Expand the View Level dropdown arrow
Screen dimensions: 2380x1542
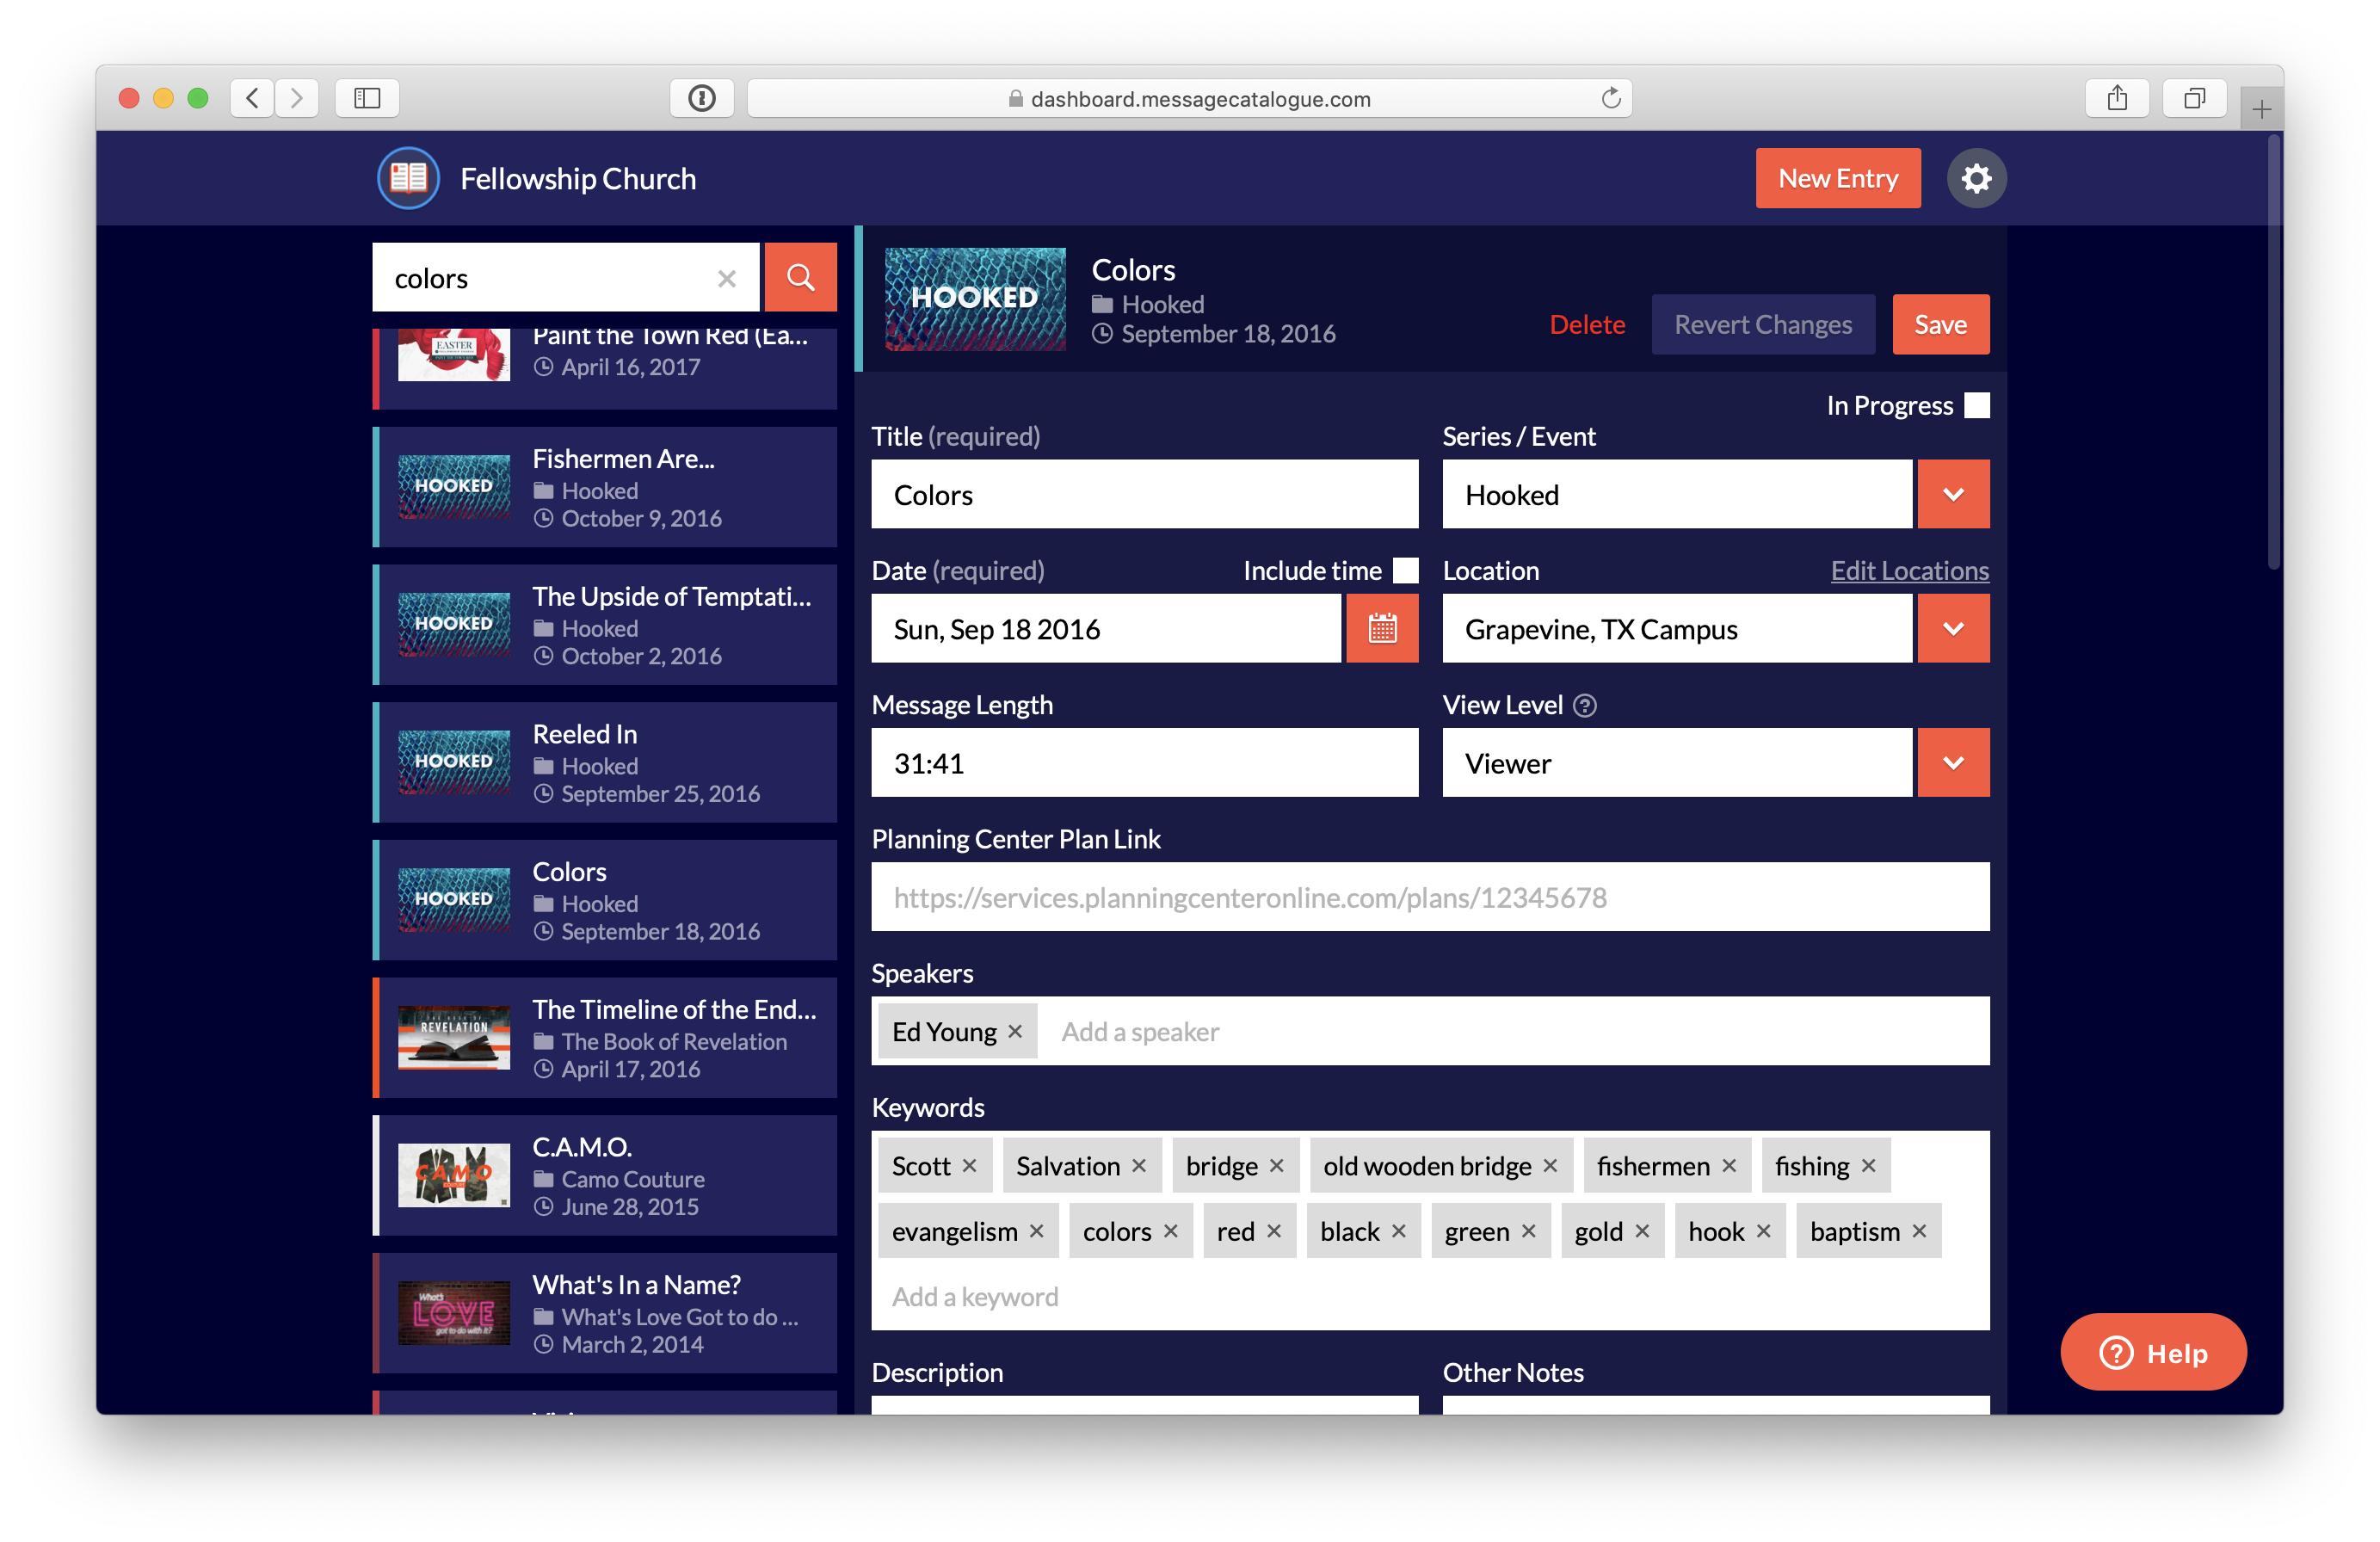(x=1953, y=763)
